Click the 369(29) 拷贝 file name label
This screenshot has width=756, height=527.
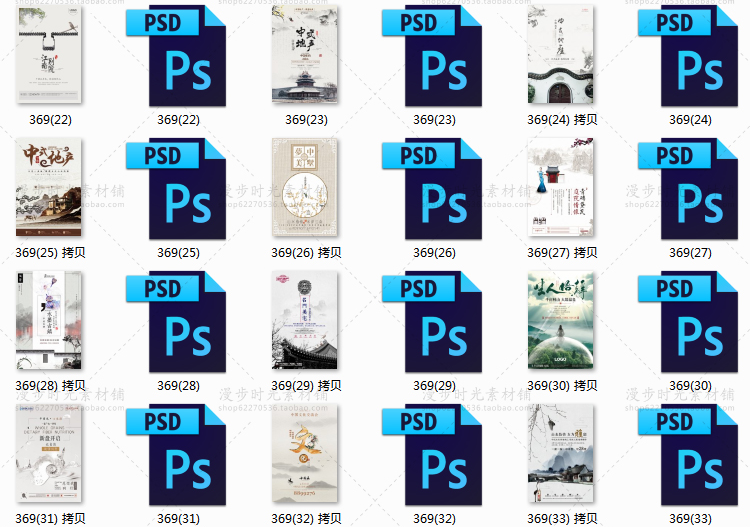pyautogui.click(x=306, y=386)
